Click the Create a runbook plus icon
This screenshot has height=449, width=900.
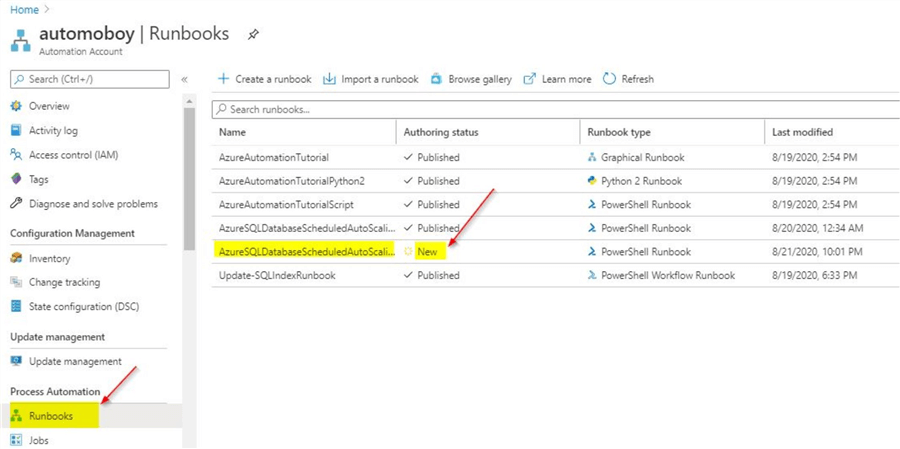coord(223,79)
